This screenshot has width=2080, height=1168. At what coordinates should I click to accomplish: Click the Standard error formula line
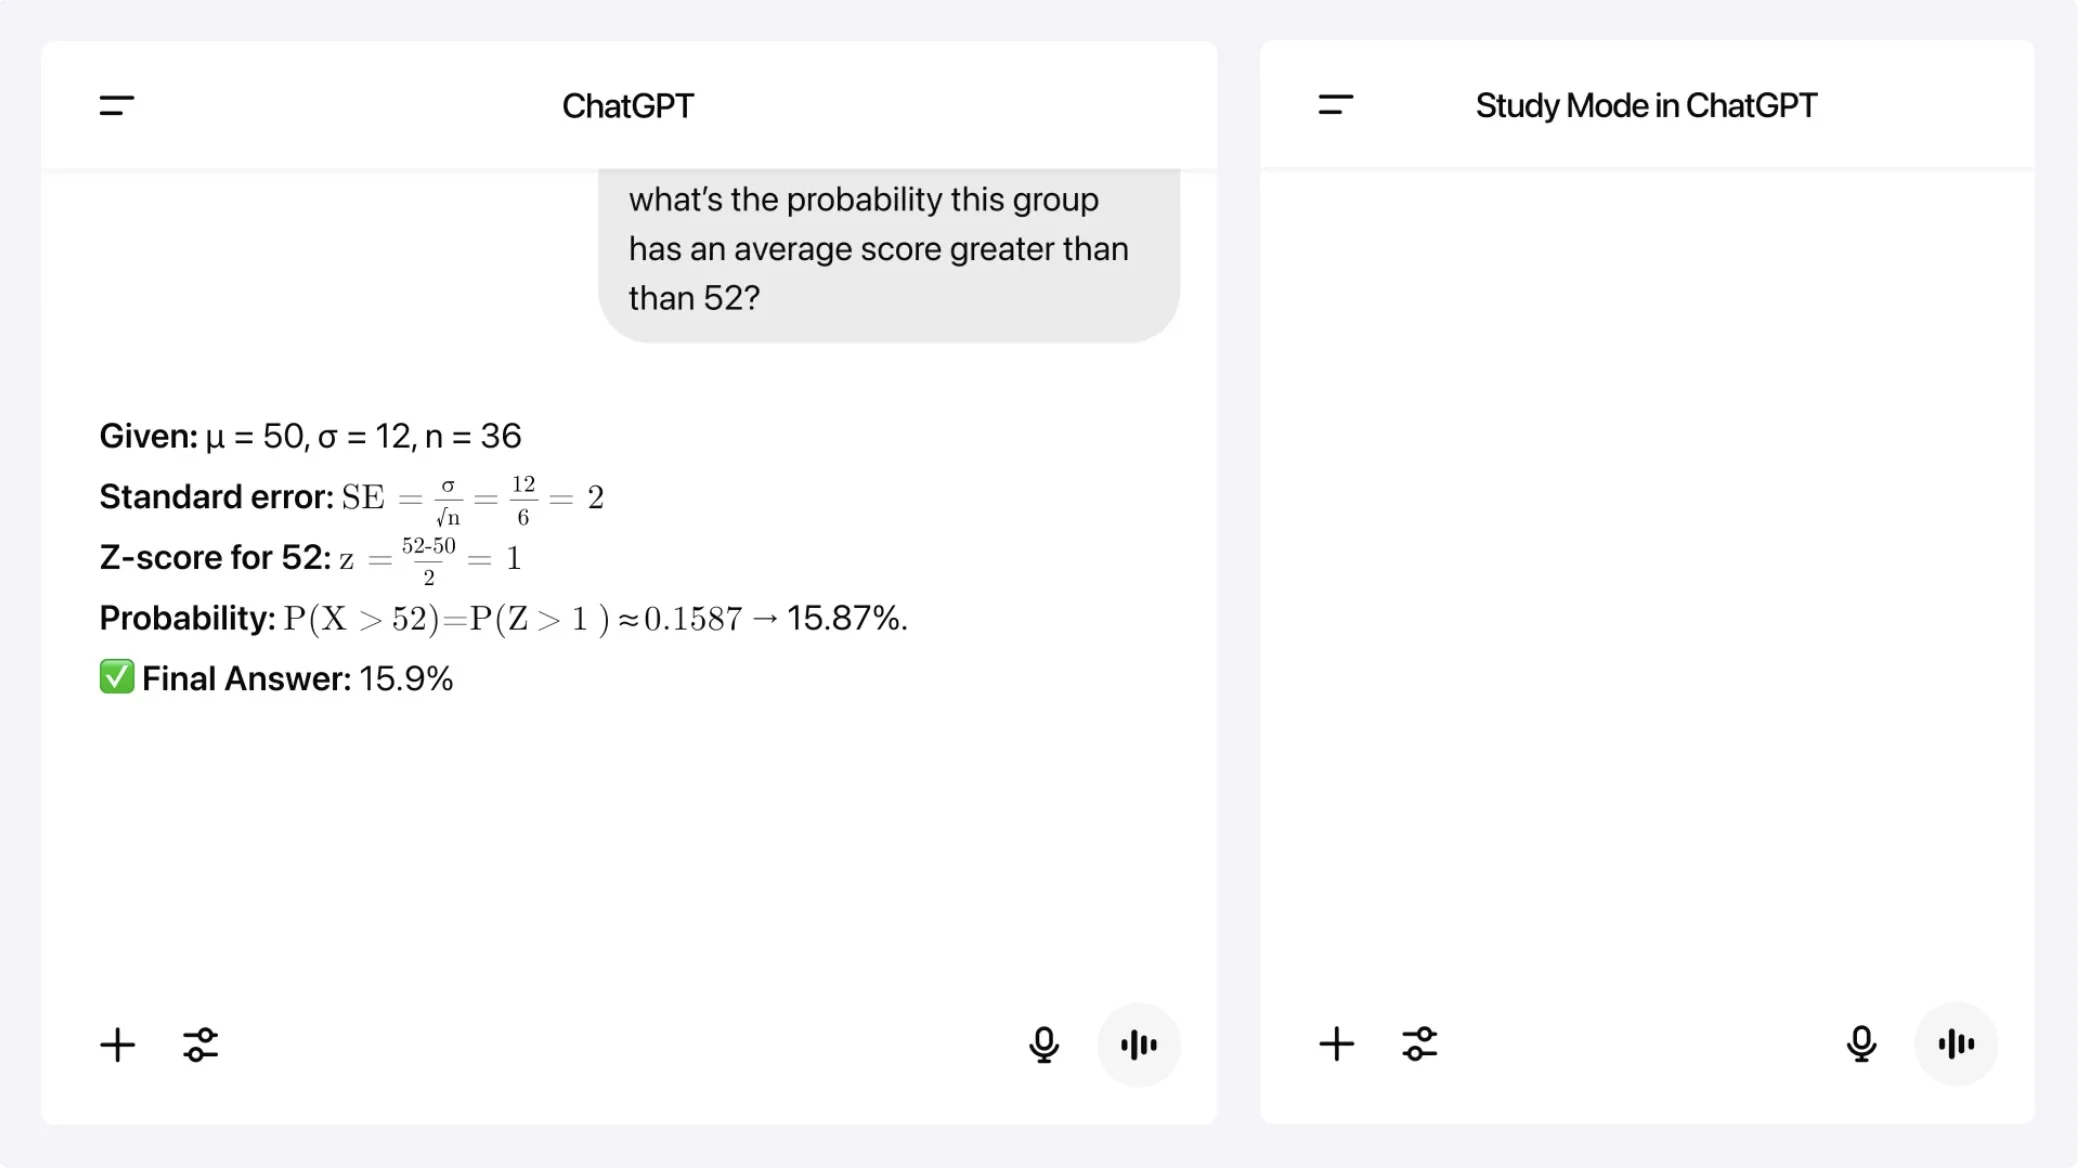352,498
